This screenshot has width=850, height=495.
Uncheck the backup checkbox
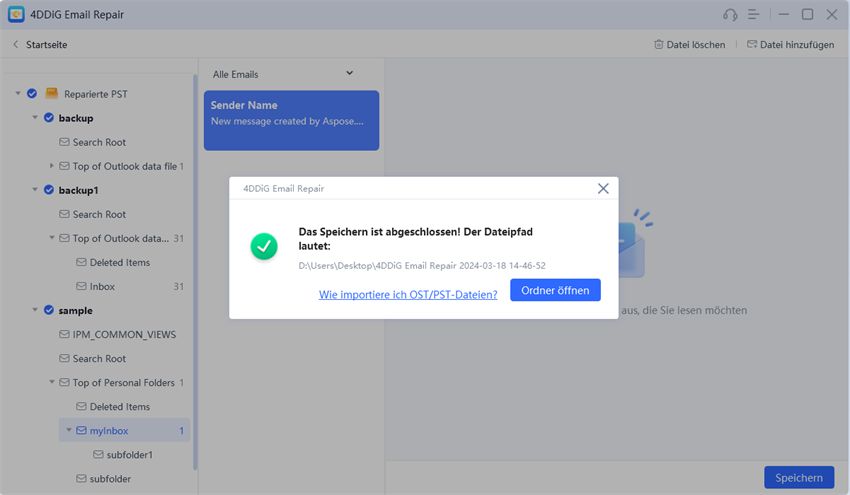(49, 118)
